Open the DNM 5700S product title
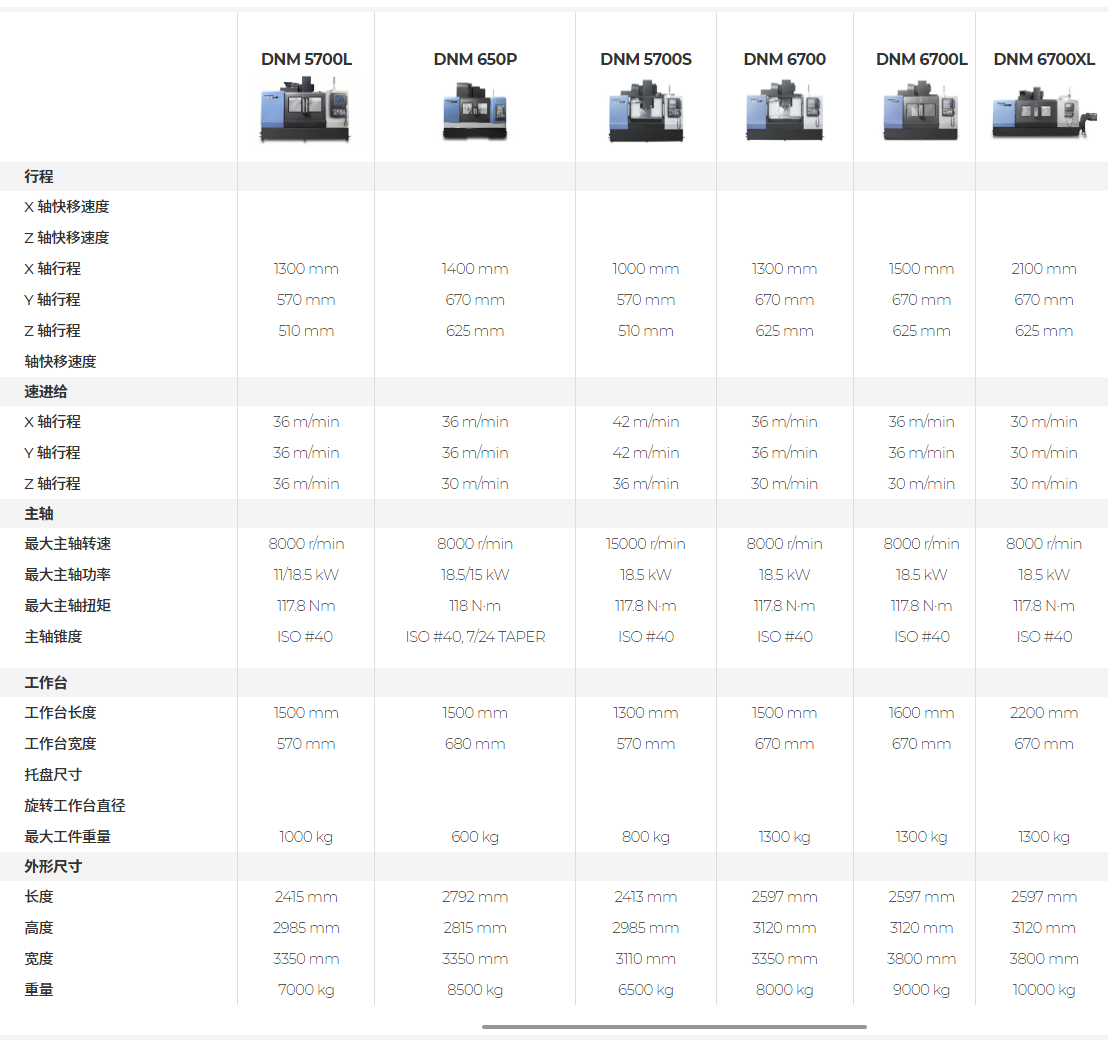Viewport: 1108px width, 1062px height. click(x=646, y=59)
